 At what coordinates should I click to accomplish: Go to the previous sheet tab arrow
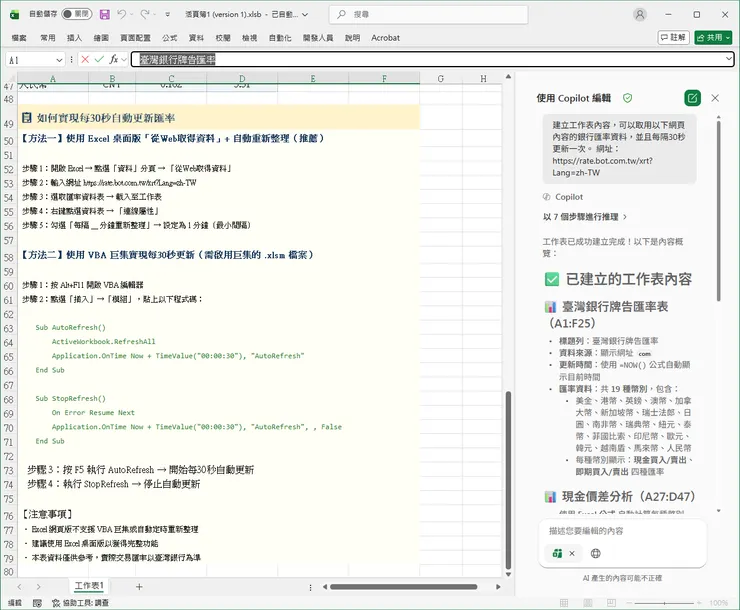[x=19, y=587]
